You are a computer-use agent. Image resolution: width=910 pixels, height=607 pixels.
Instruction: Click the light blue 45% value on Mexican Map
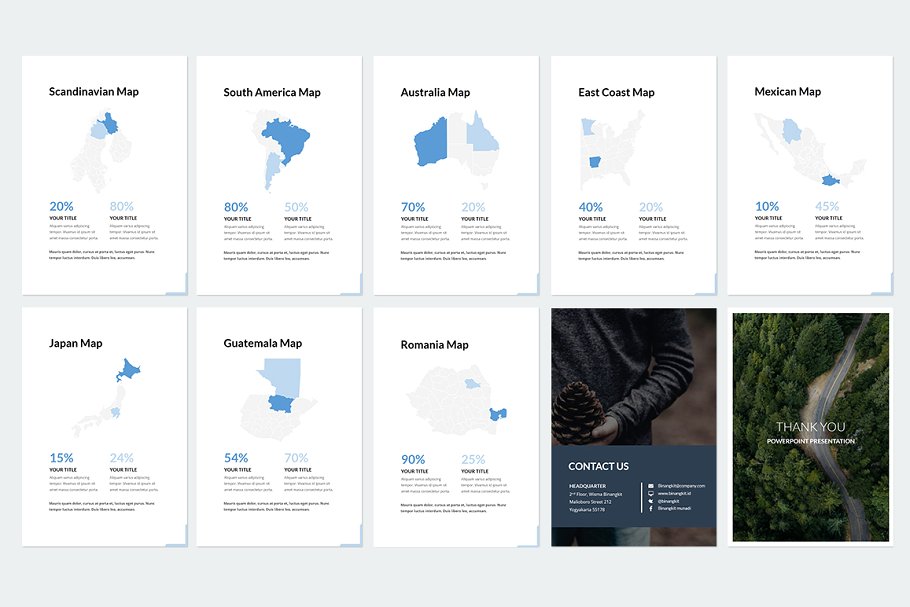pos(827,207)
